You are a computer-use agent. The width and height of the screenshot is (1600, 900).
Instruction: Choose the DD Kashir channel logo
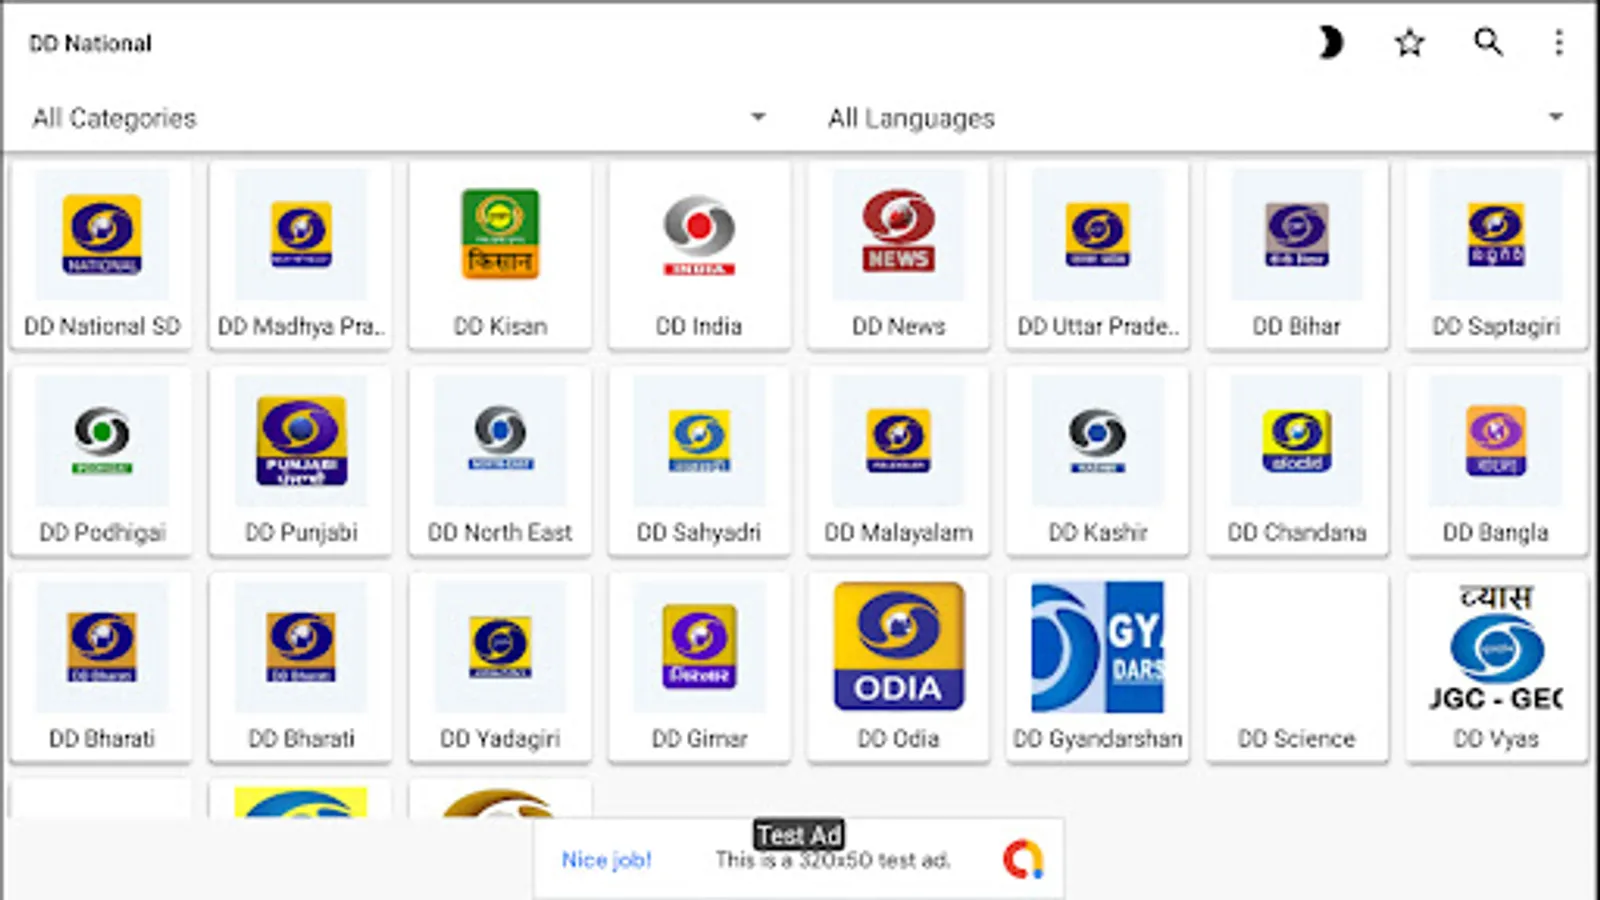pos(1097,441)
